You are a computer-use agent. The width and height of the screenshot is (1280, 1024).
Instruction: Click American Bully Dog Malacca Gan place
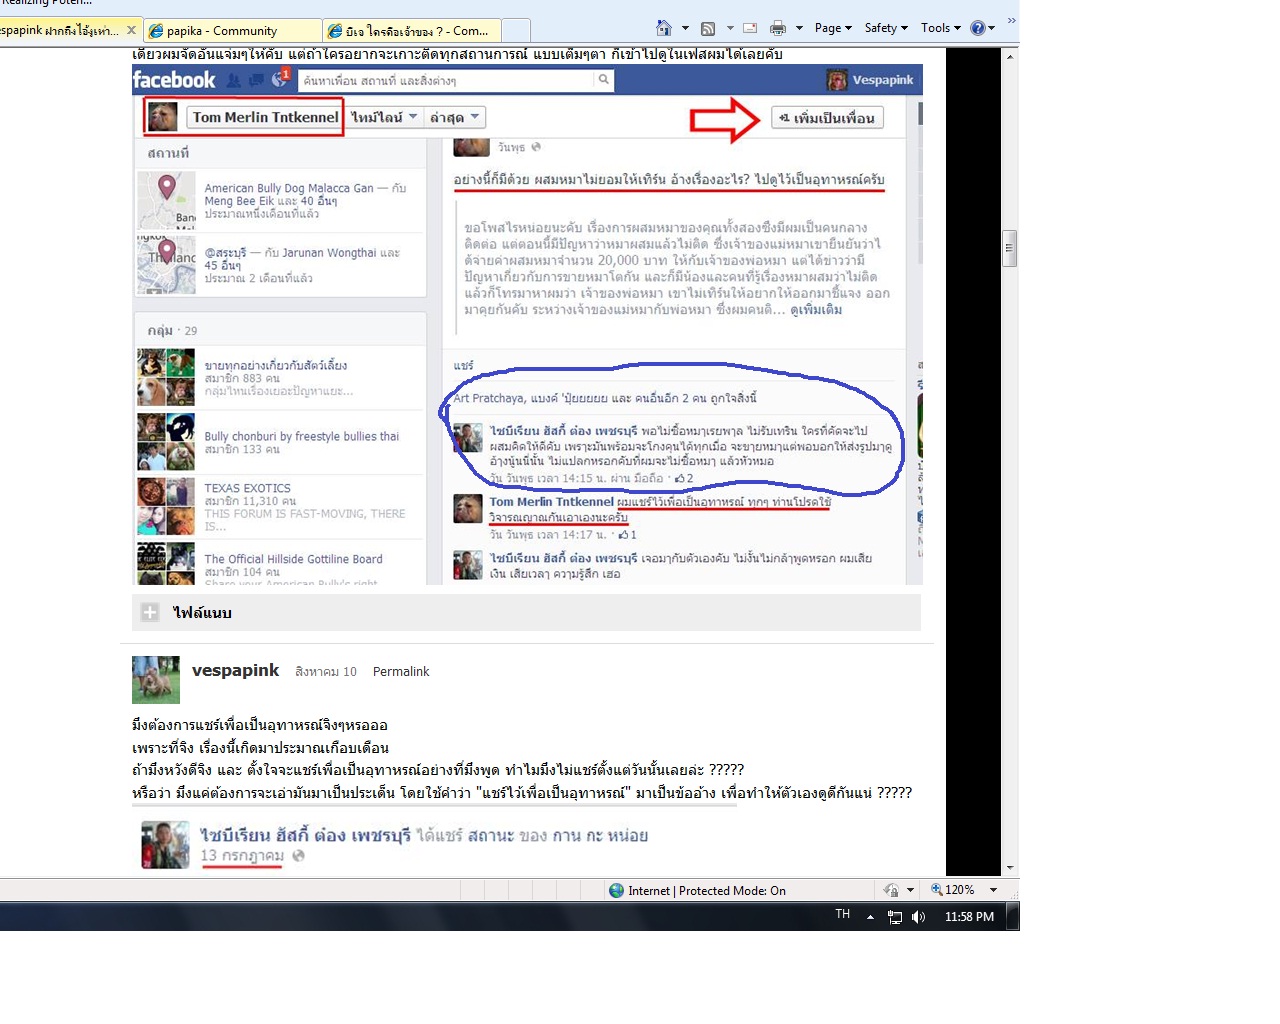289,188
